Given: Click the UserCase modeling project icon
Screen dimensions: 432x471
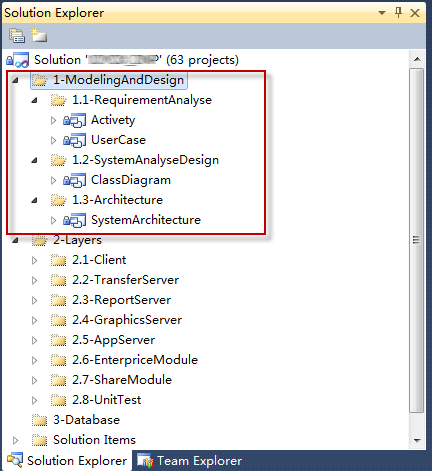Looking at the screenshot, I should (x=75, y=140).
